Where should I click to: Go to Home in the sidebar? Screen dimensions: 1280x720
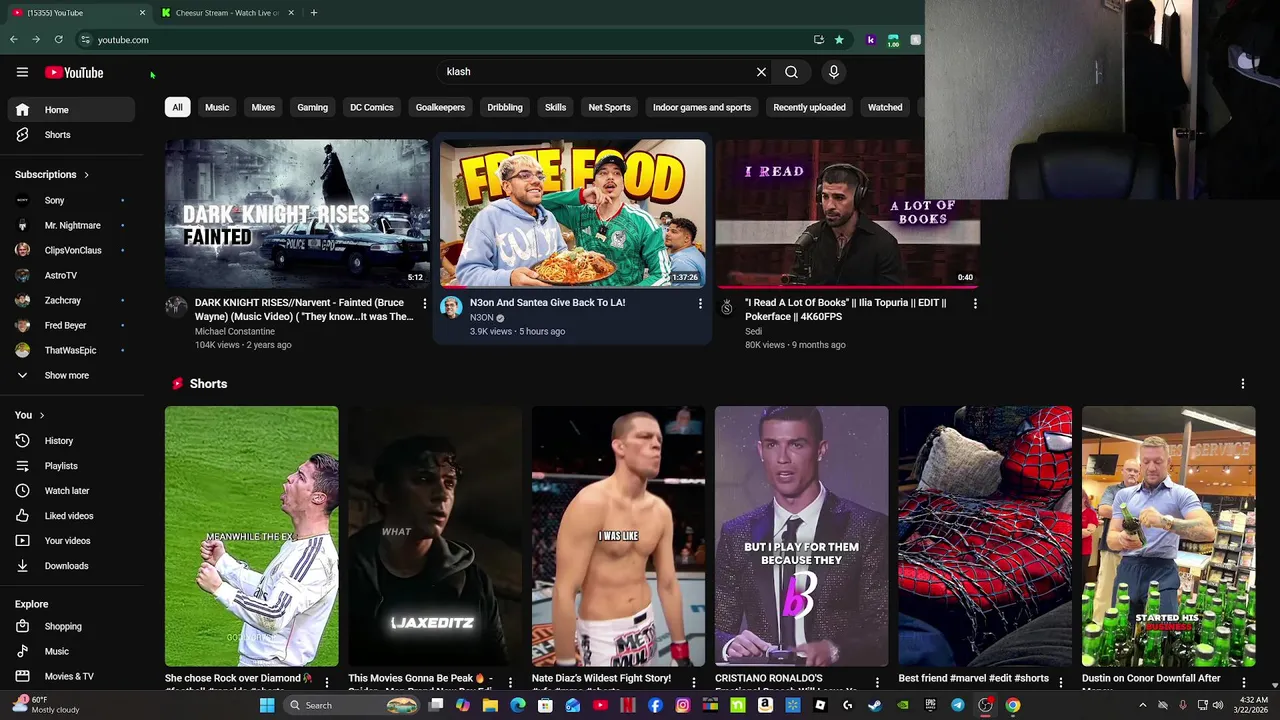pos(70,110)
